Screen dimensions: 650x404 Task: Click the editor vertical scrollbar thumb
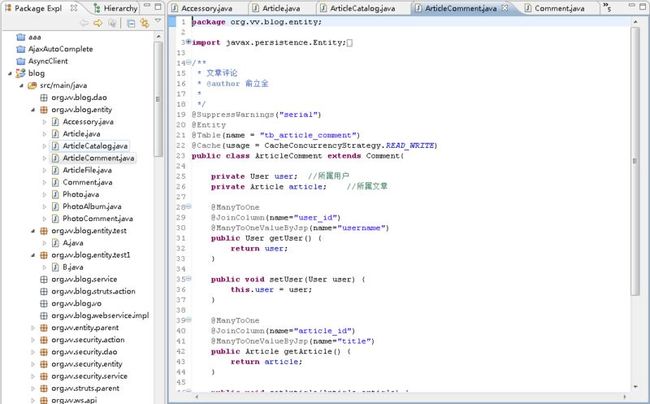(x=635, y=161)
